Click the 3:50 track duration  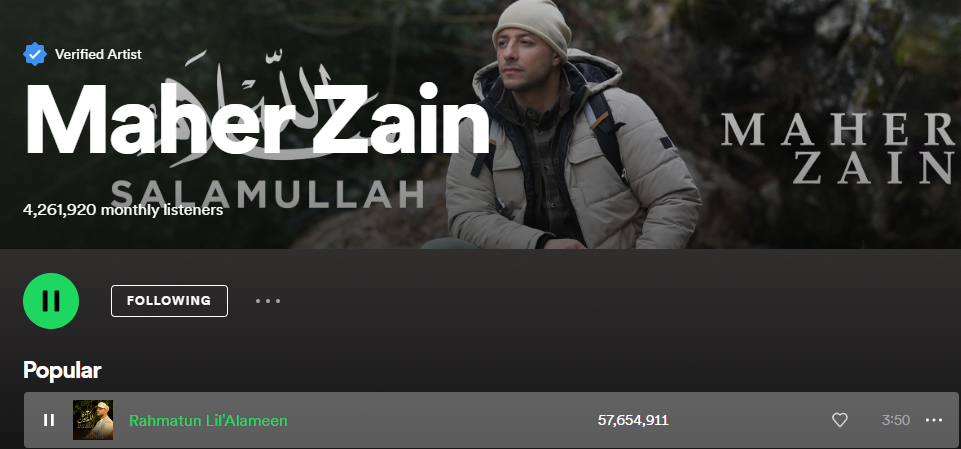pyautogui.click(x=895, y=420)
